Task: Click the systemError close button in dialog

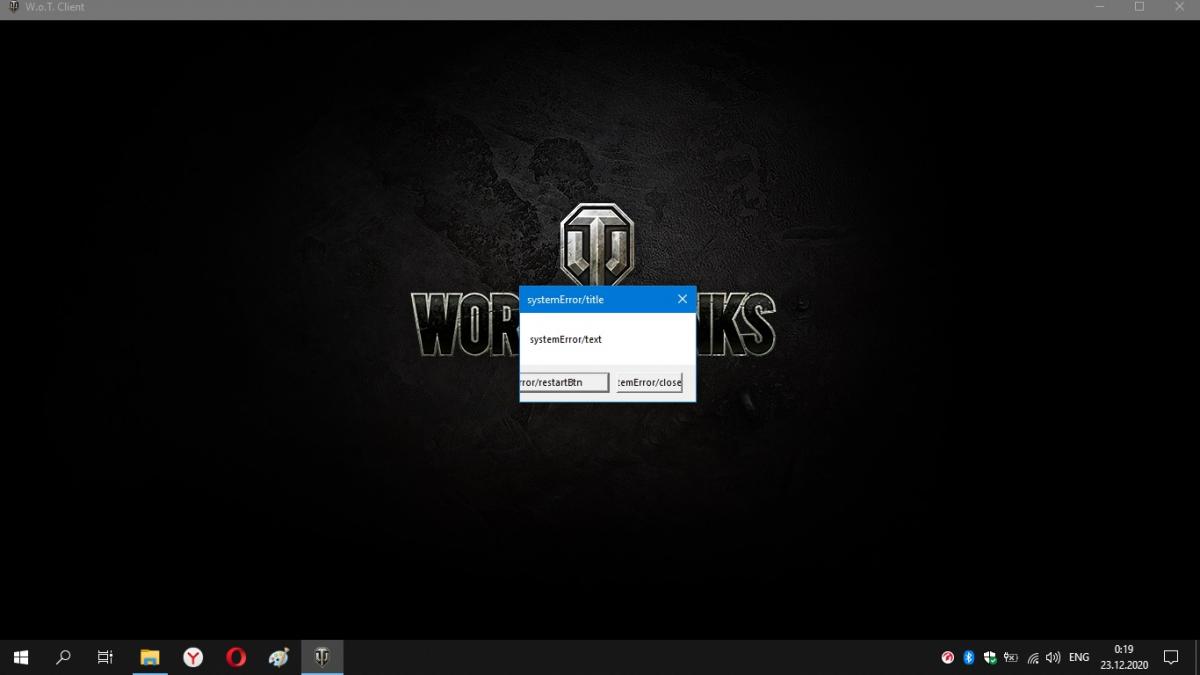Action: pyautogui.click(x=649, y=382)
